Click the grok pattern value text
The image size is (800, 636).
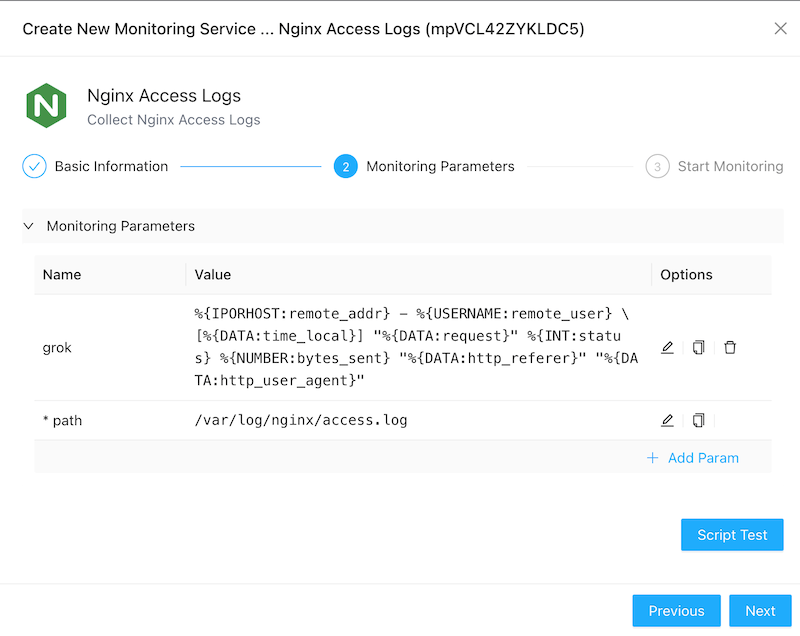pyautogui.click(x=415, y=347)
